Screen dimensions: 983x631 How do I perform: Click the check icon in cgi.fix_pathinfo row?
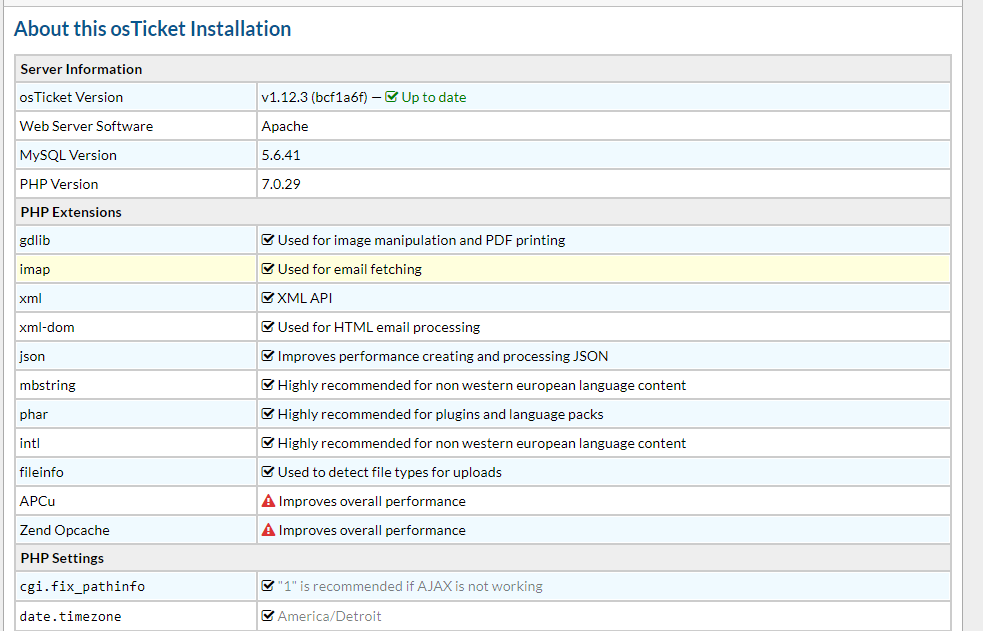268,587
